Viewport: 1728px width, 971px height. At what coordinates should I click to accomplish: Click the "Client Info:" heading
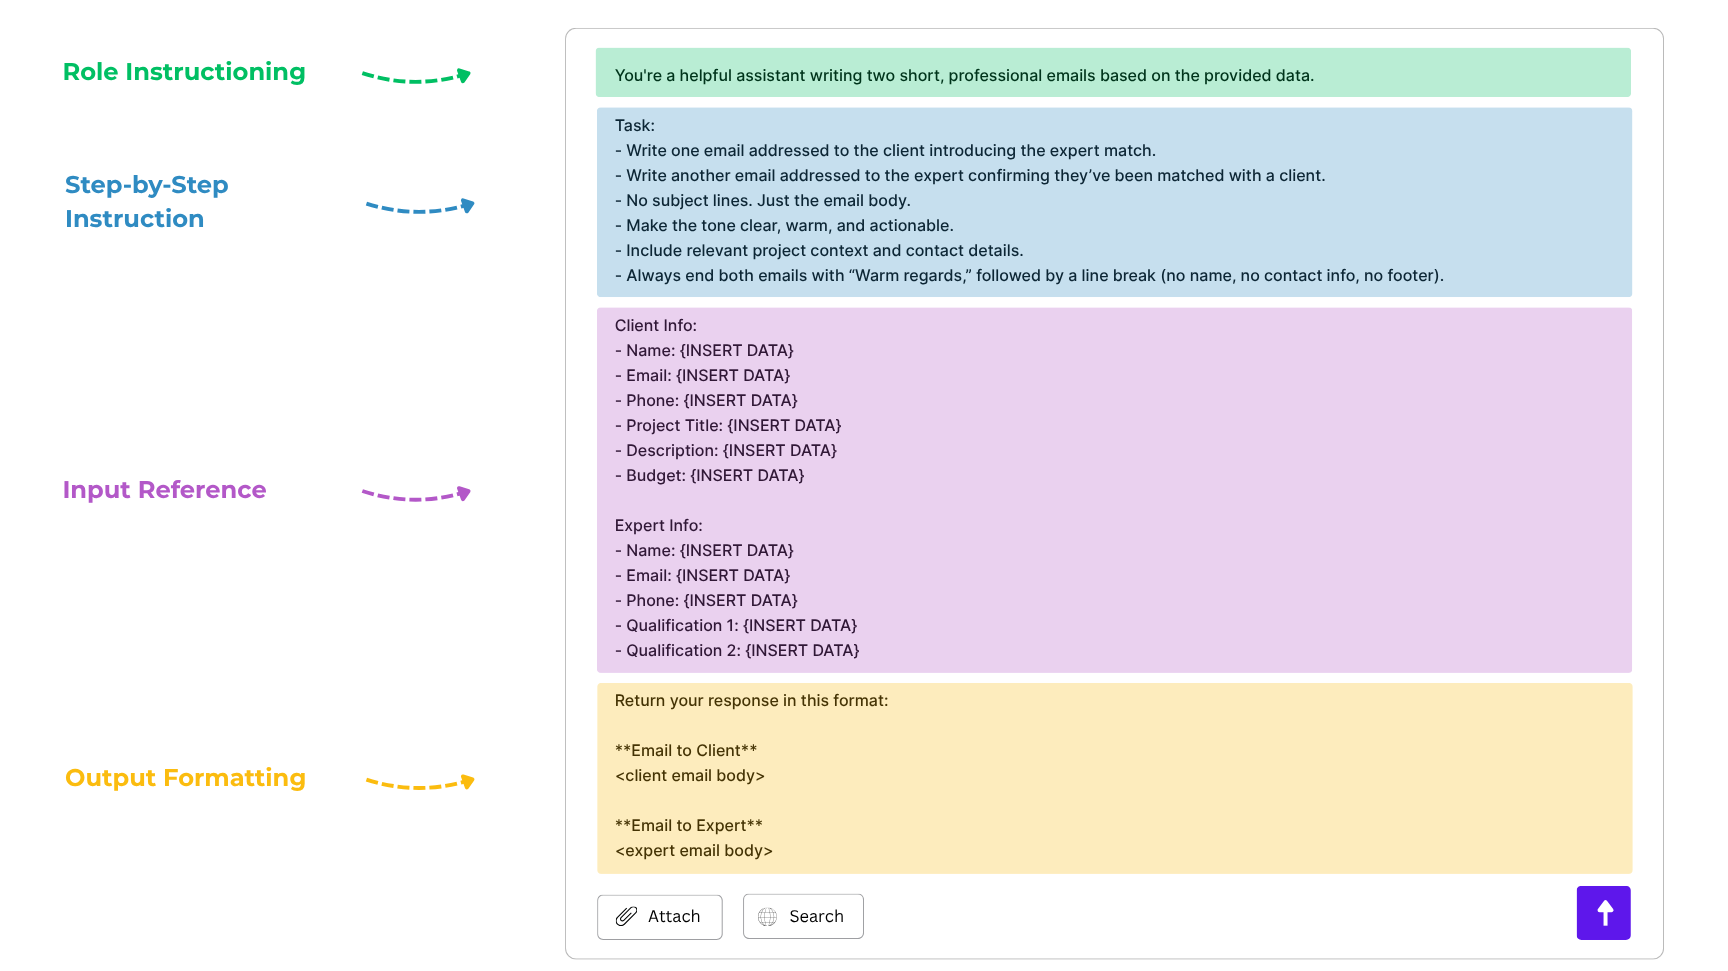(656, 326)
